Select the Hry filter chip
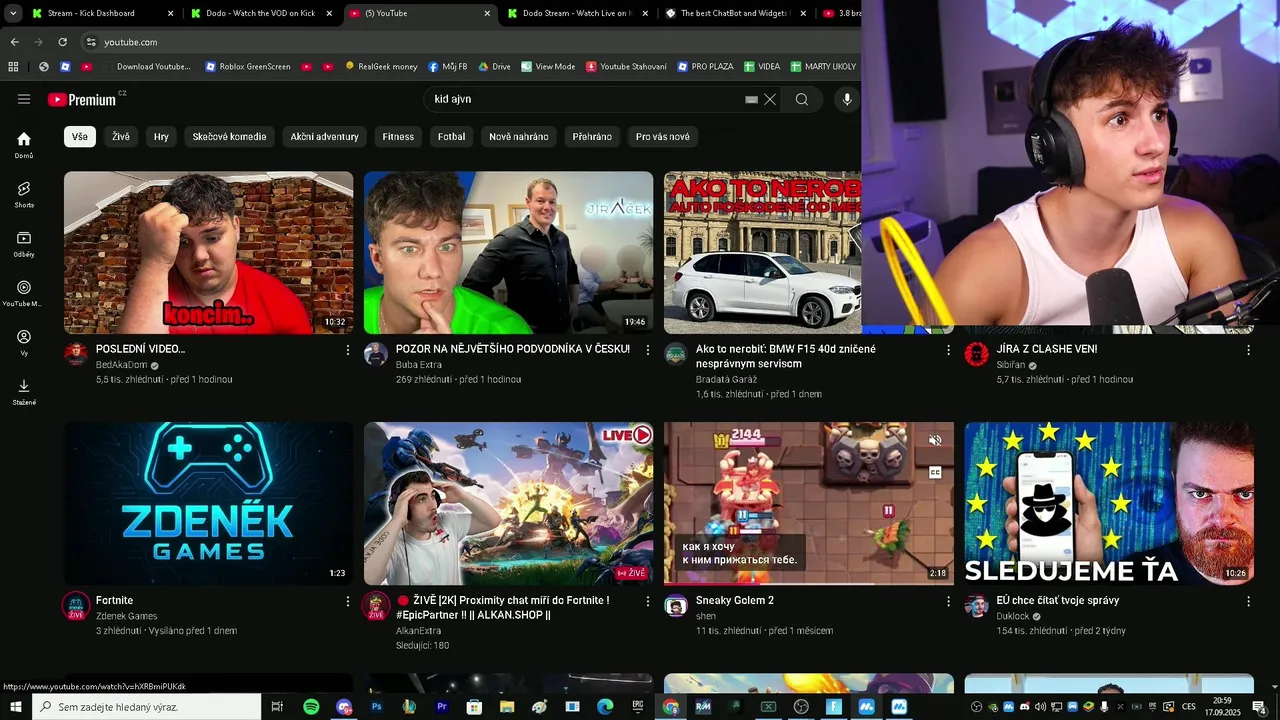1280x720 pixels. (161, 137)
